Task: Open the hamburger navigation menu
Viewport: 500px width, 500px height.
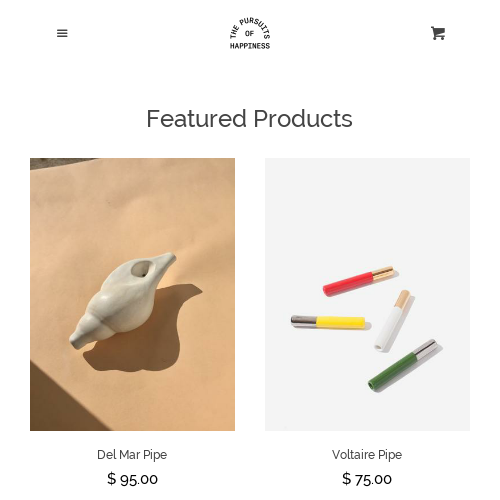Action: pos(62,33)
